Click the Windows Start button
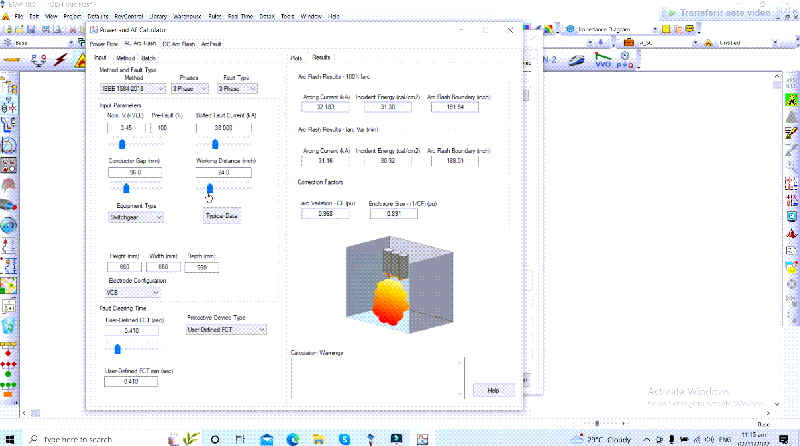800x446 pixels. (x=11, y=439)
